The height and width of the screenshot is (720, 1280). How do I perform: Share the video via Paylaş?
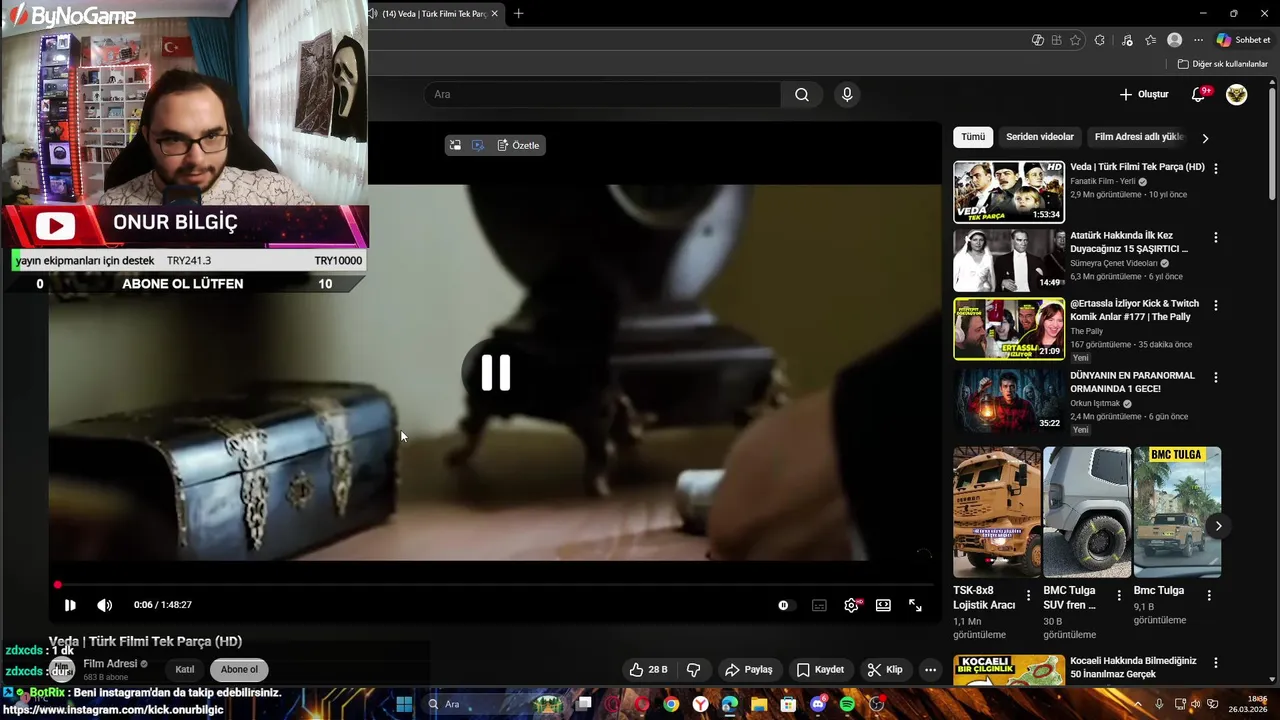coord(749,670)
